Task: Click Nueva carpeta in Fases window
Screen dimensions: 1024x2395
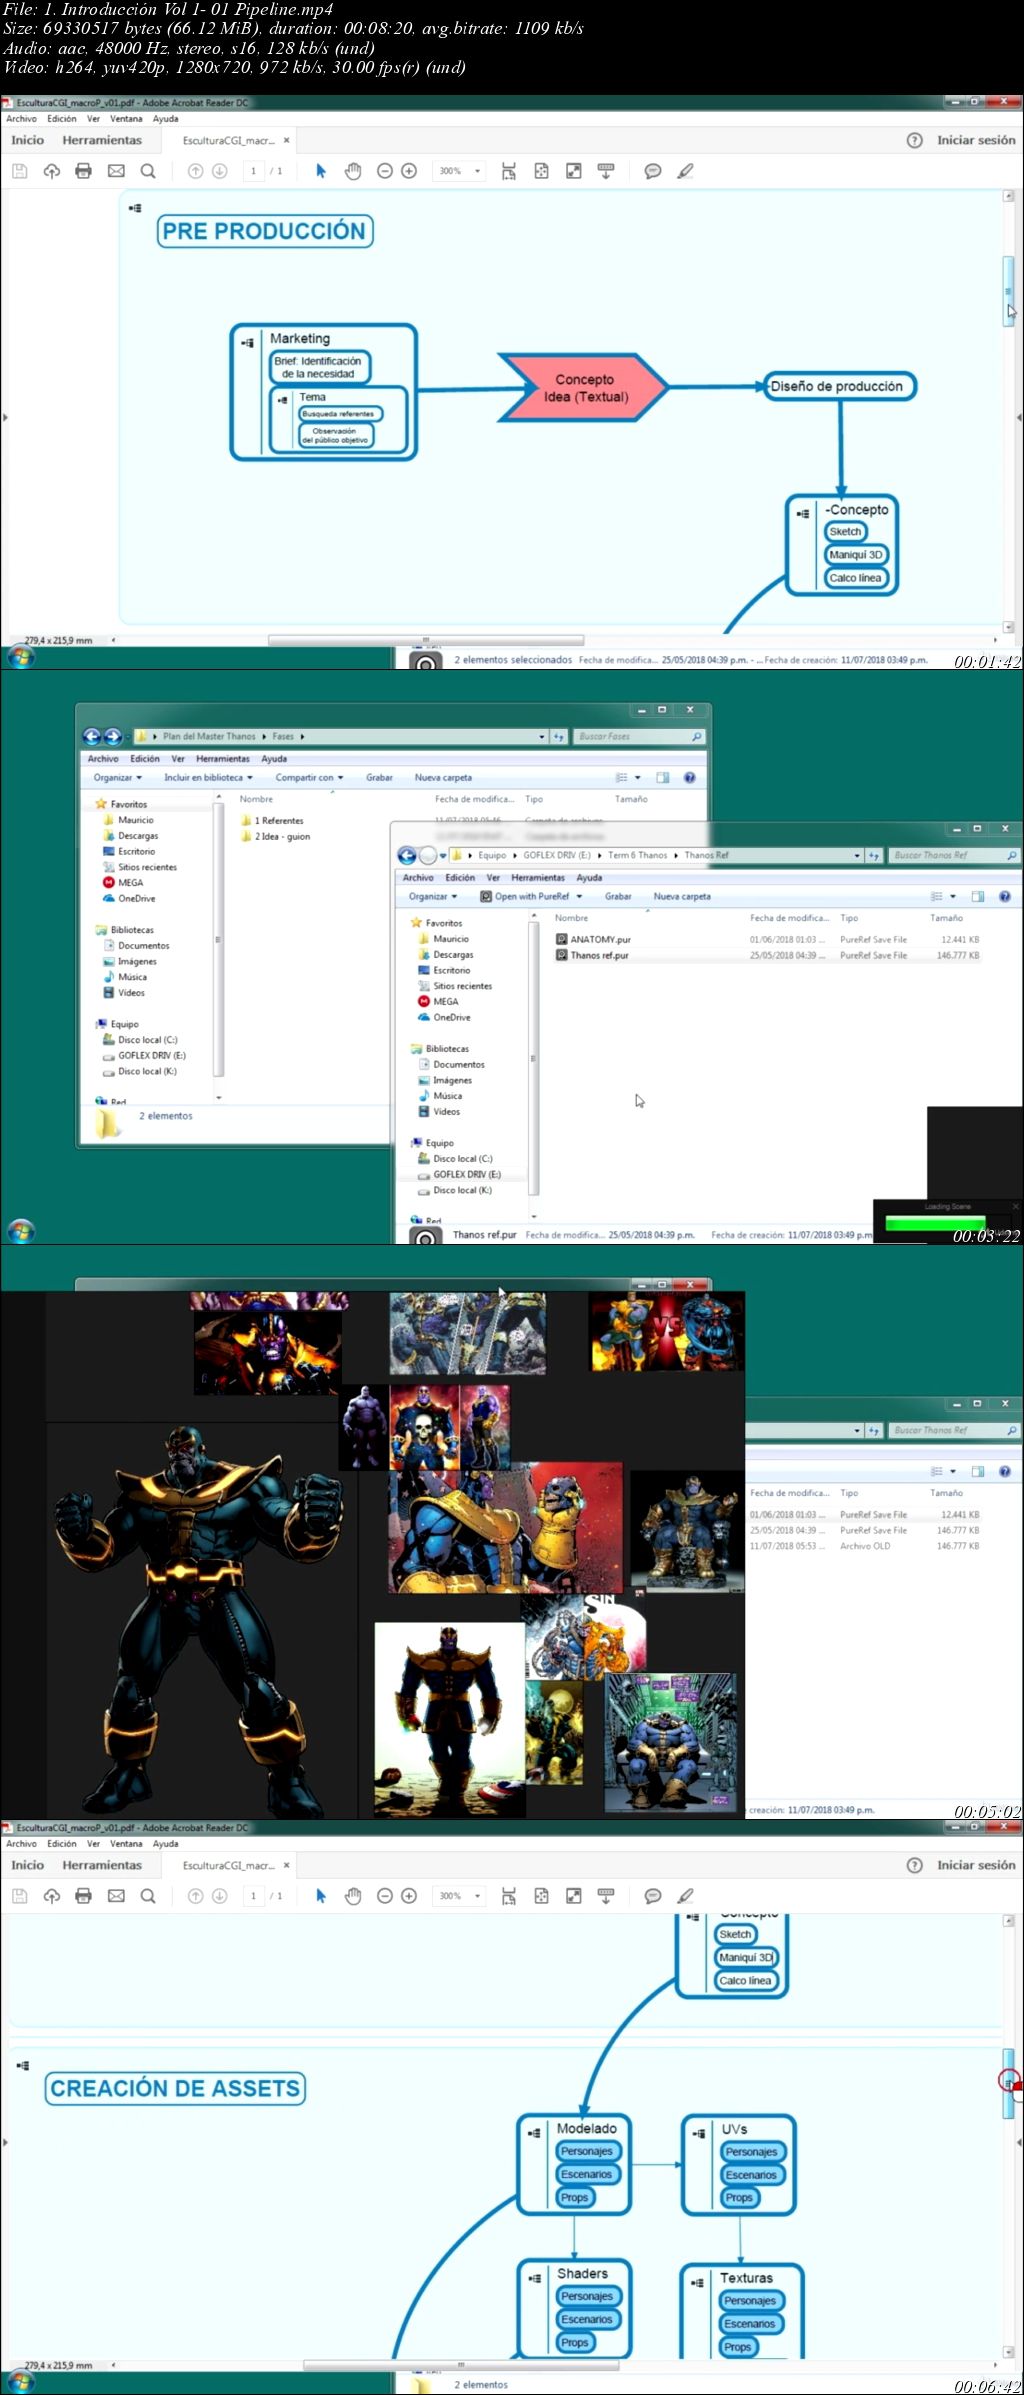Action: click(443, 777)
